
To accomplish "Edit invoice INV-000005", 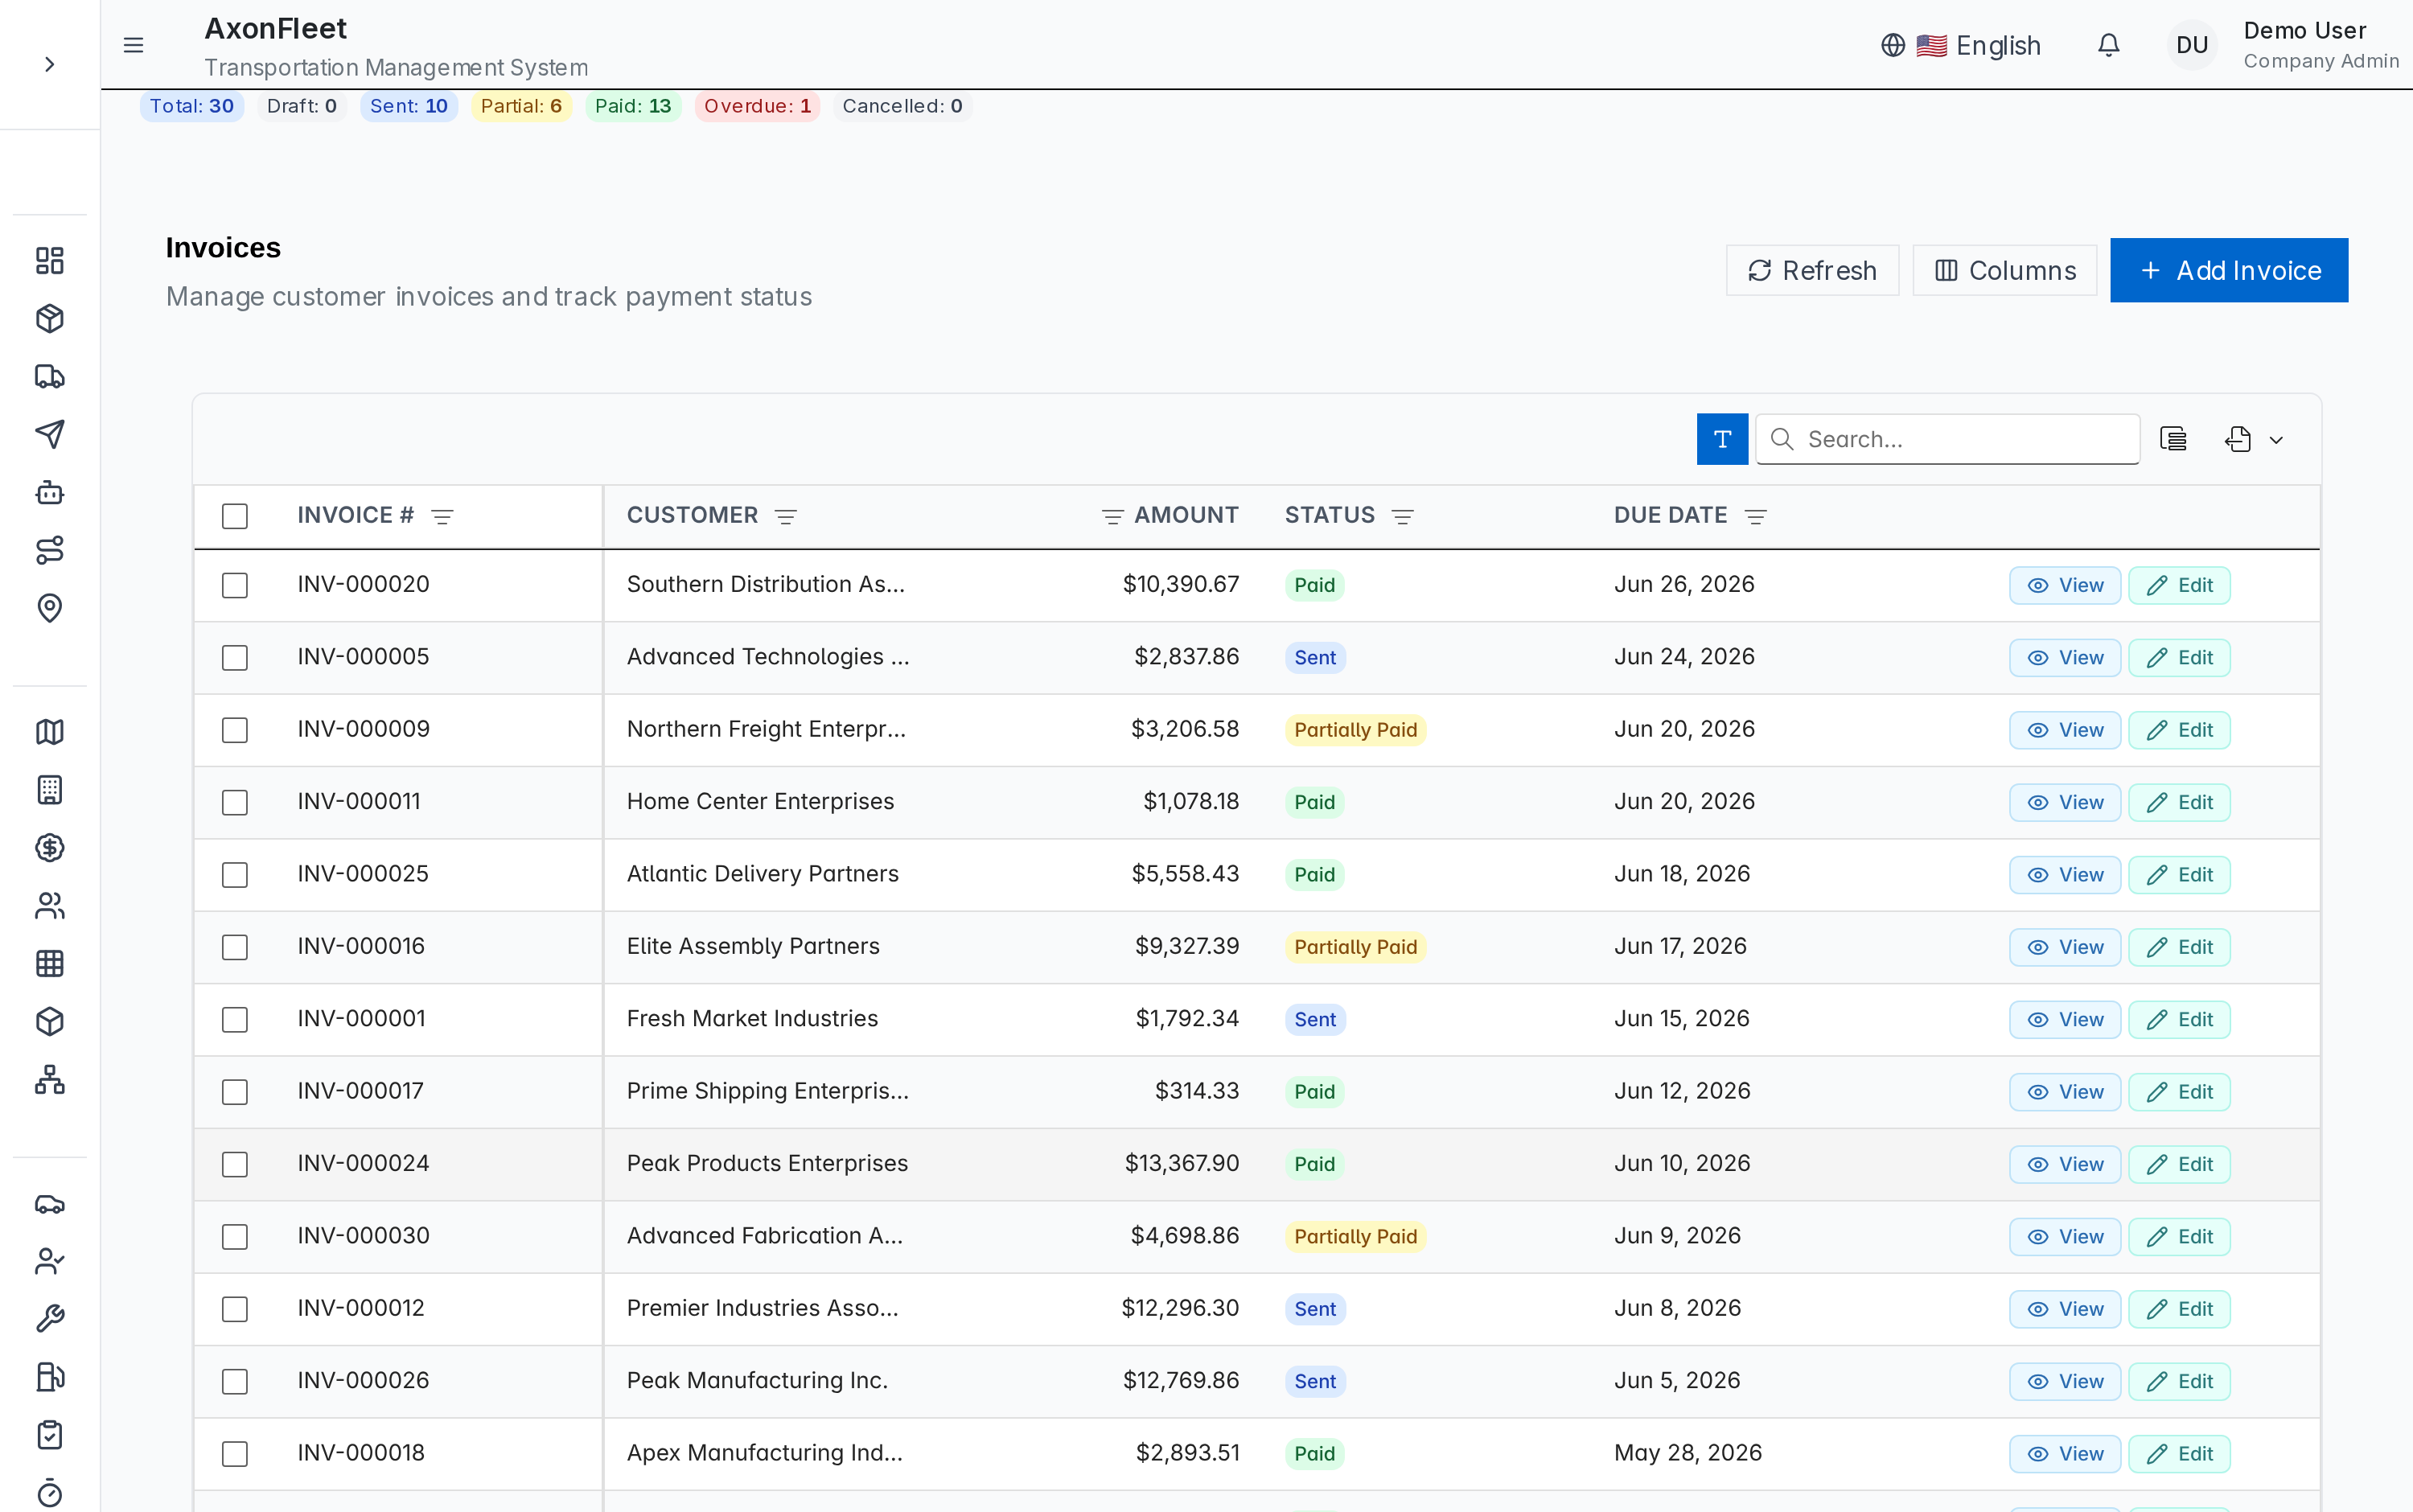I will coord(2179,658).
